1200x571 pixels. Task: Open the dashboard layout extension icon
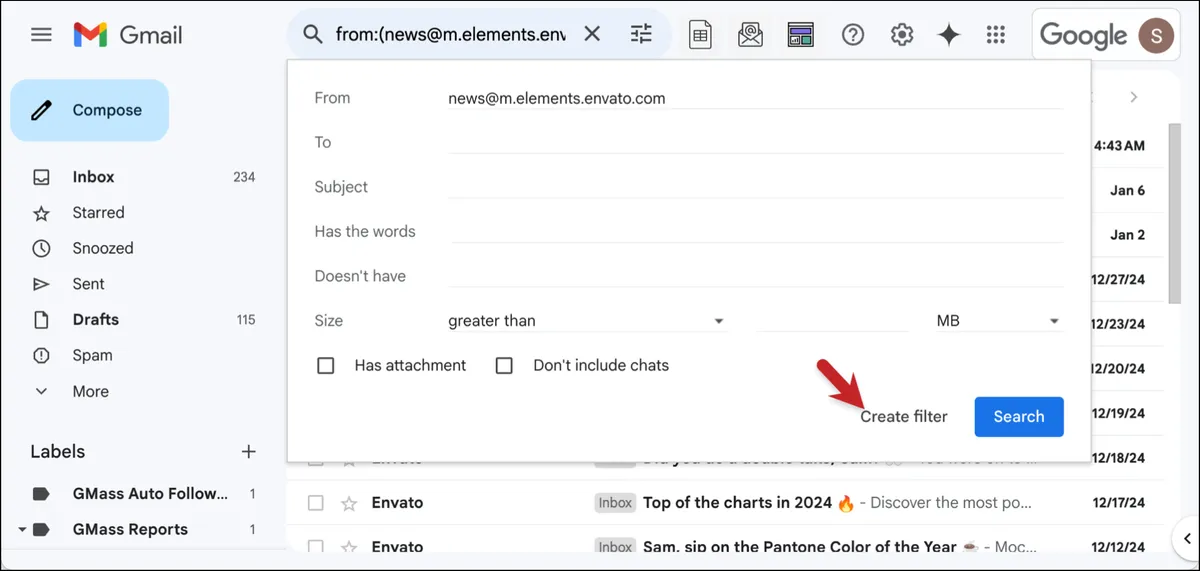(x=800, y=35)
